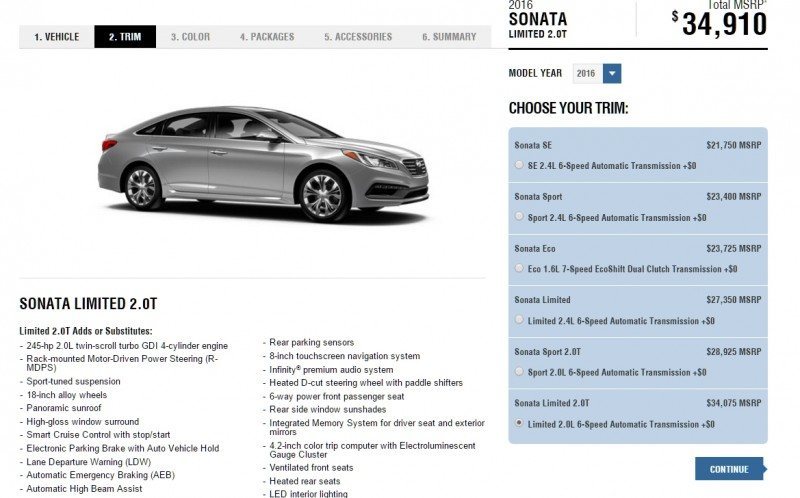
Task: Click the $21,750 MSRP price
Action: (734, 145)
